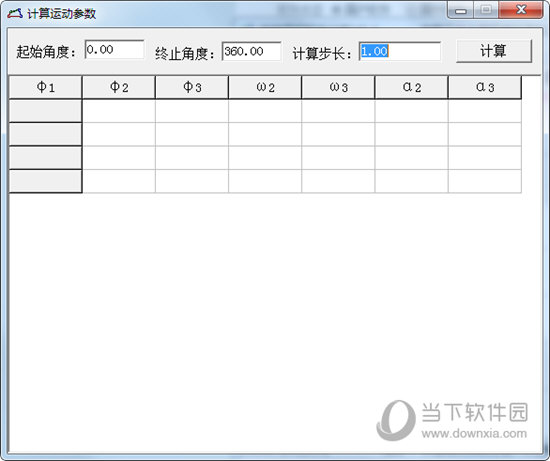Minimize the 计算运动参数 window

pyautogui.click(x=461, y=10)
